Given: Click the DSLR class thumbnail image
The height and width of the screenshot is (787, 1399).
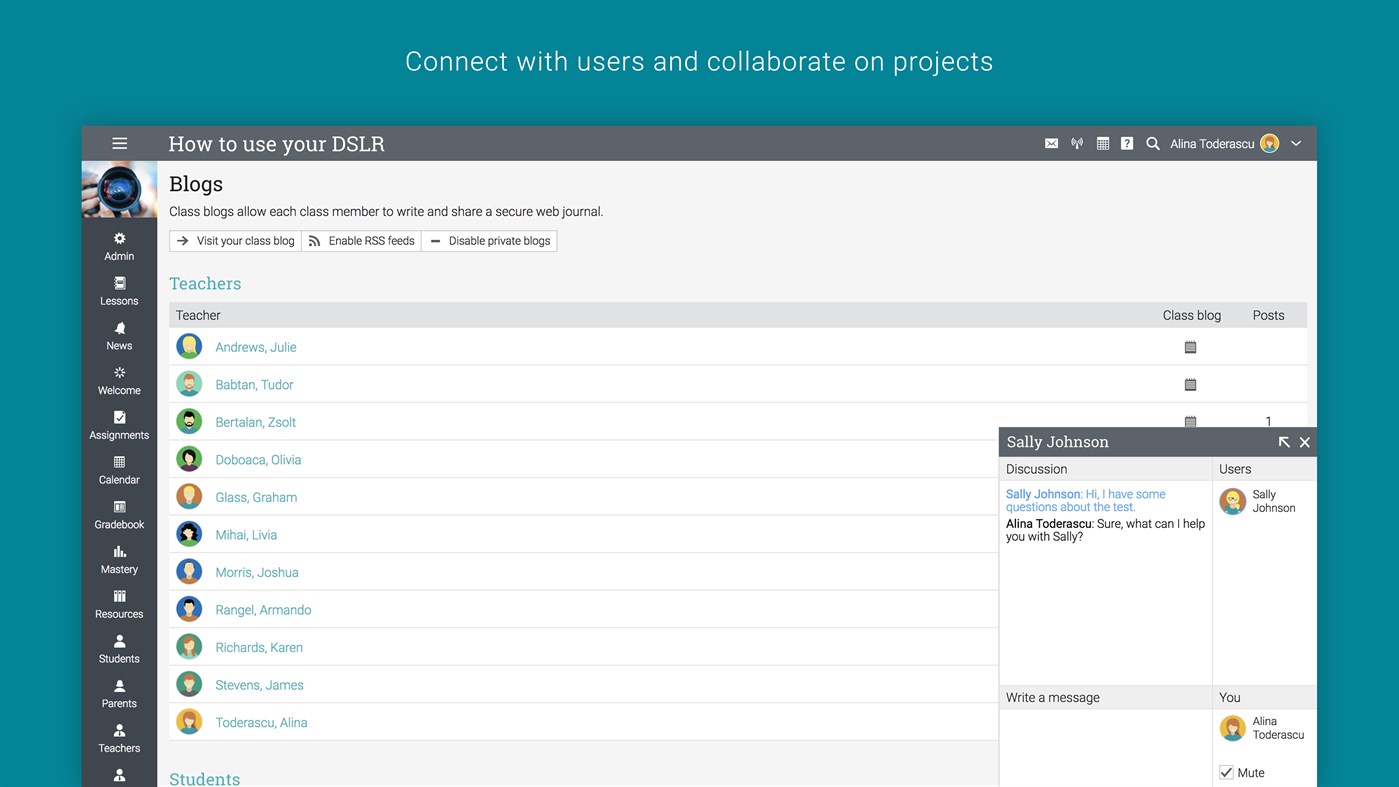Looking at the screenshot, I should coord(119,190).
